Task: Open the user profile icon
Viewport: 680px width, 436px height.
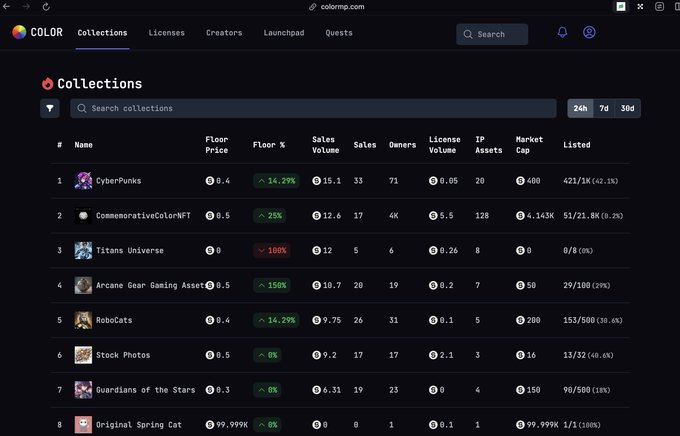Action: pos(589,33)
